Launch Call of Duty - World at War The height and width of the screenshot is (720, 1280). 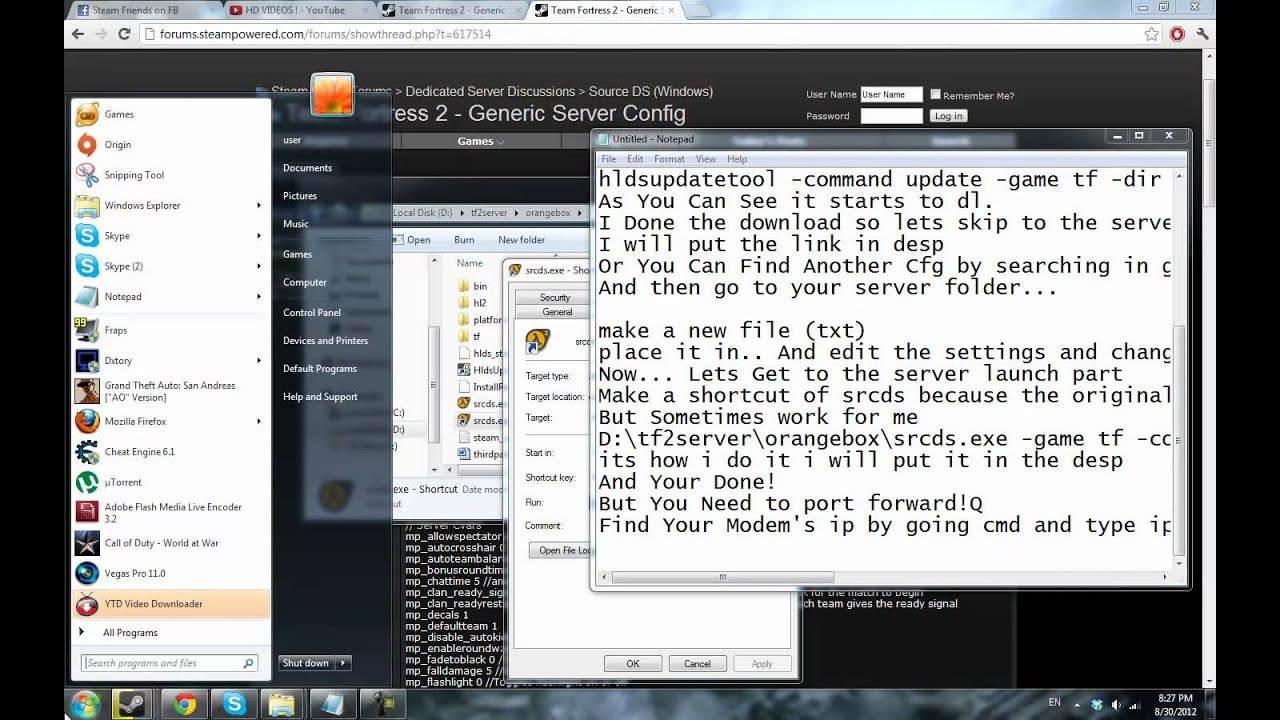click(x=171, y=543)
